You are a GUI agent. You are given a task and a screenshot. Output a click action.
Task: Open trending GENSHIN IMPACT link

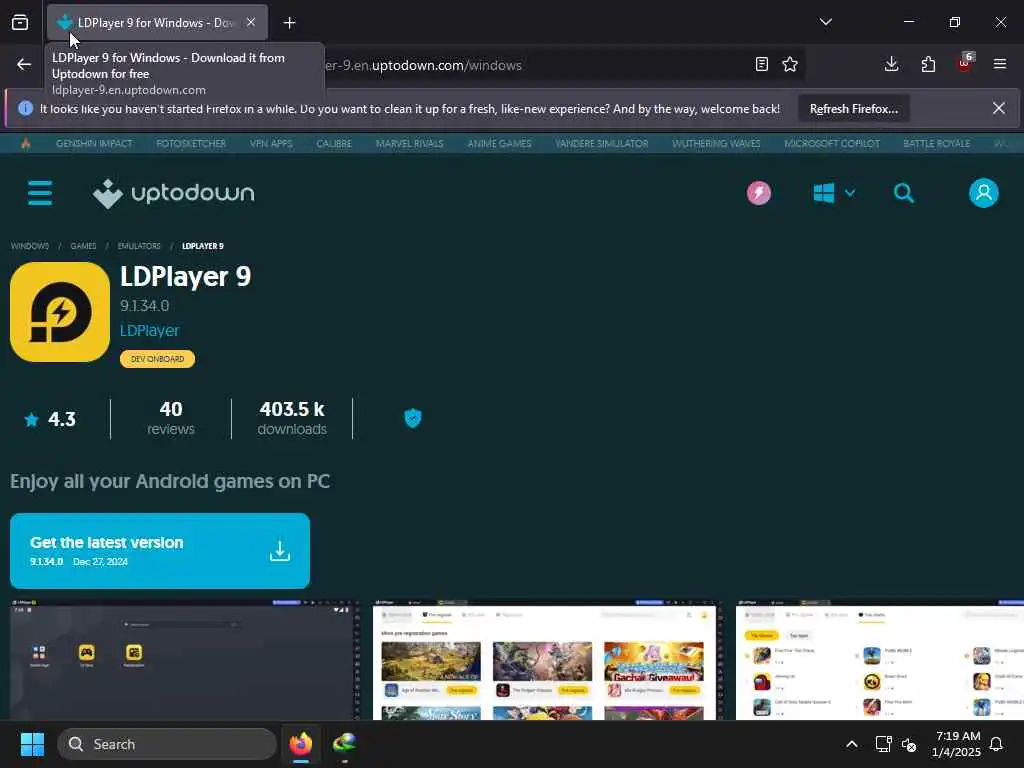(x=94, y=144)
